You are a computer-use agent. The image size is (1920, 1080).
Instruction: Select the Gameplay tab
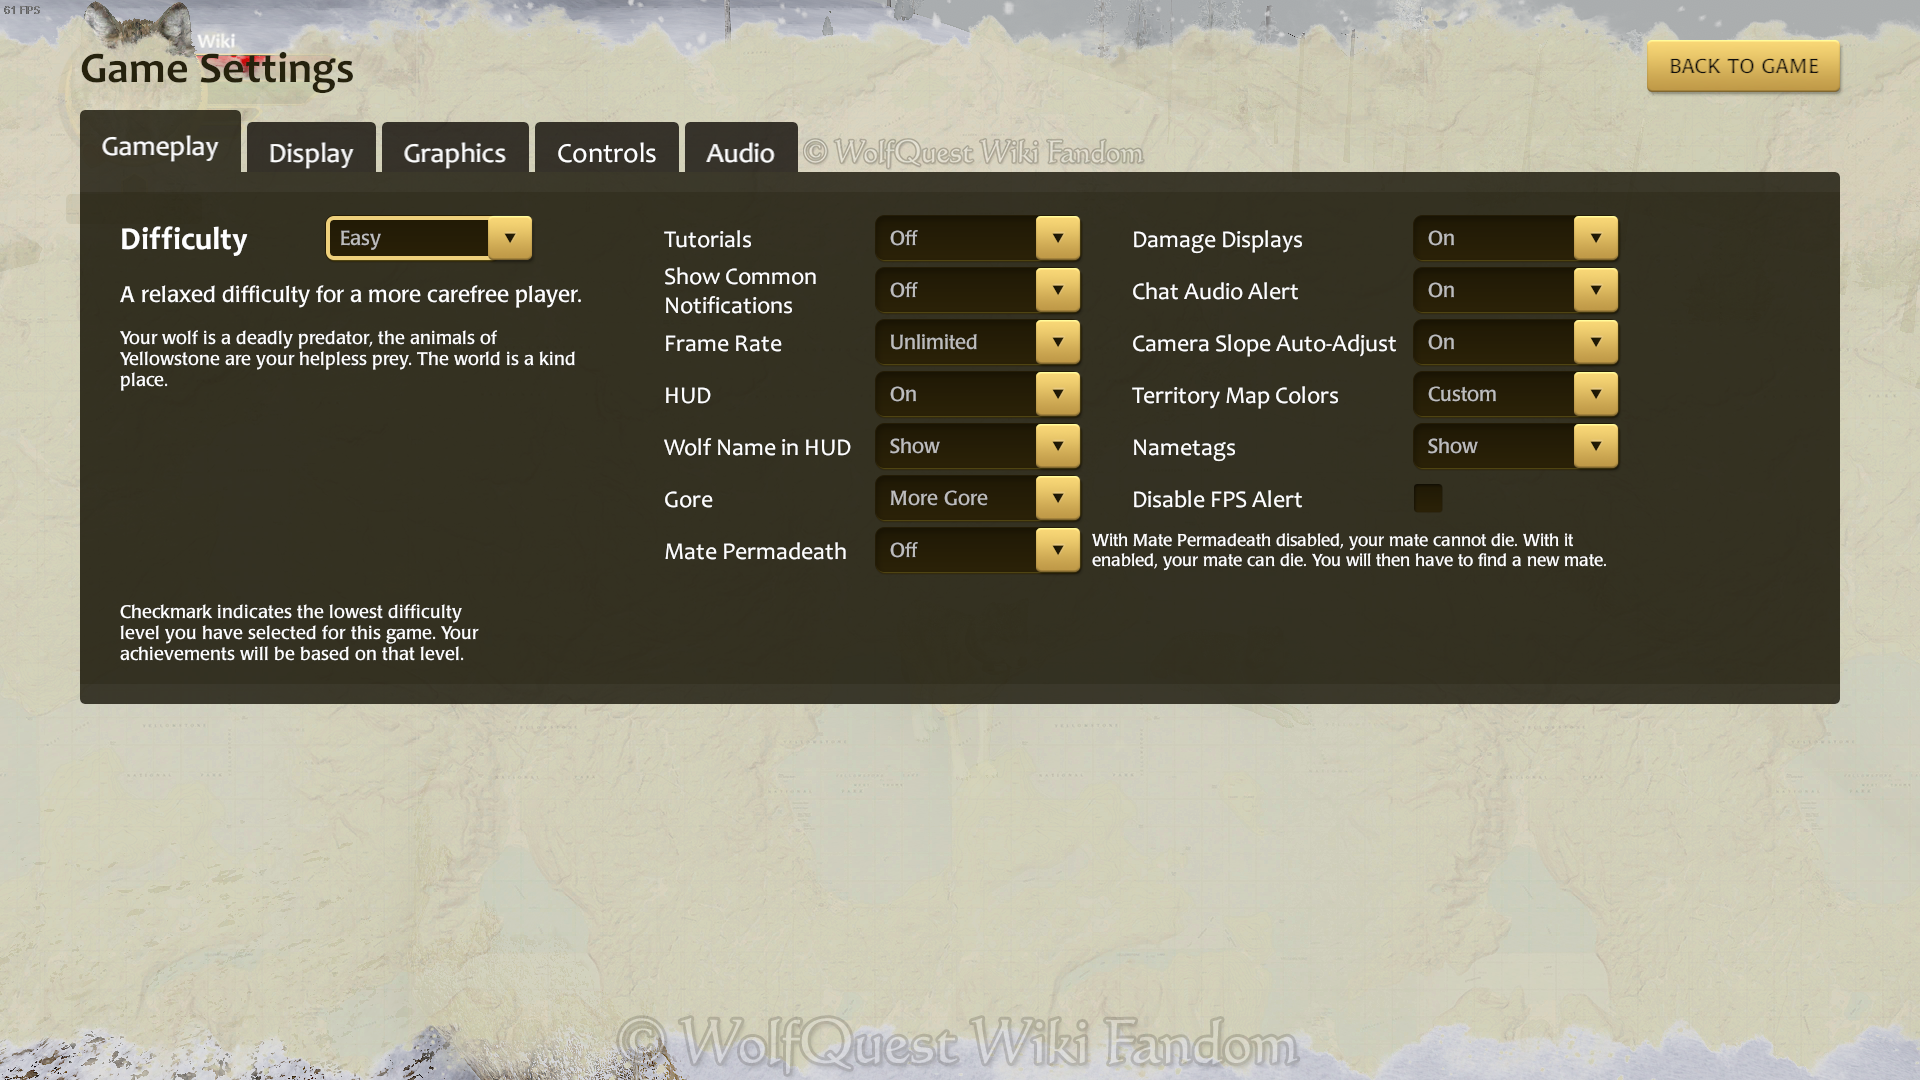(x=160, y=145)
